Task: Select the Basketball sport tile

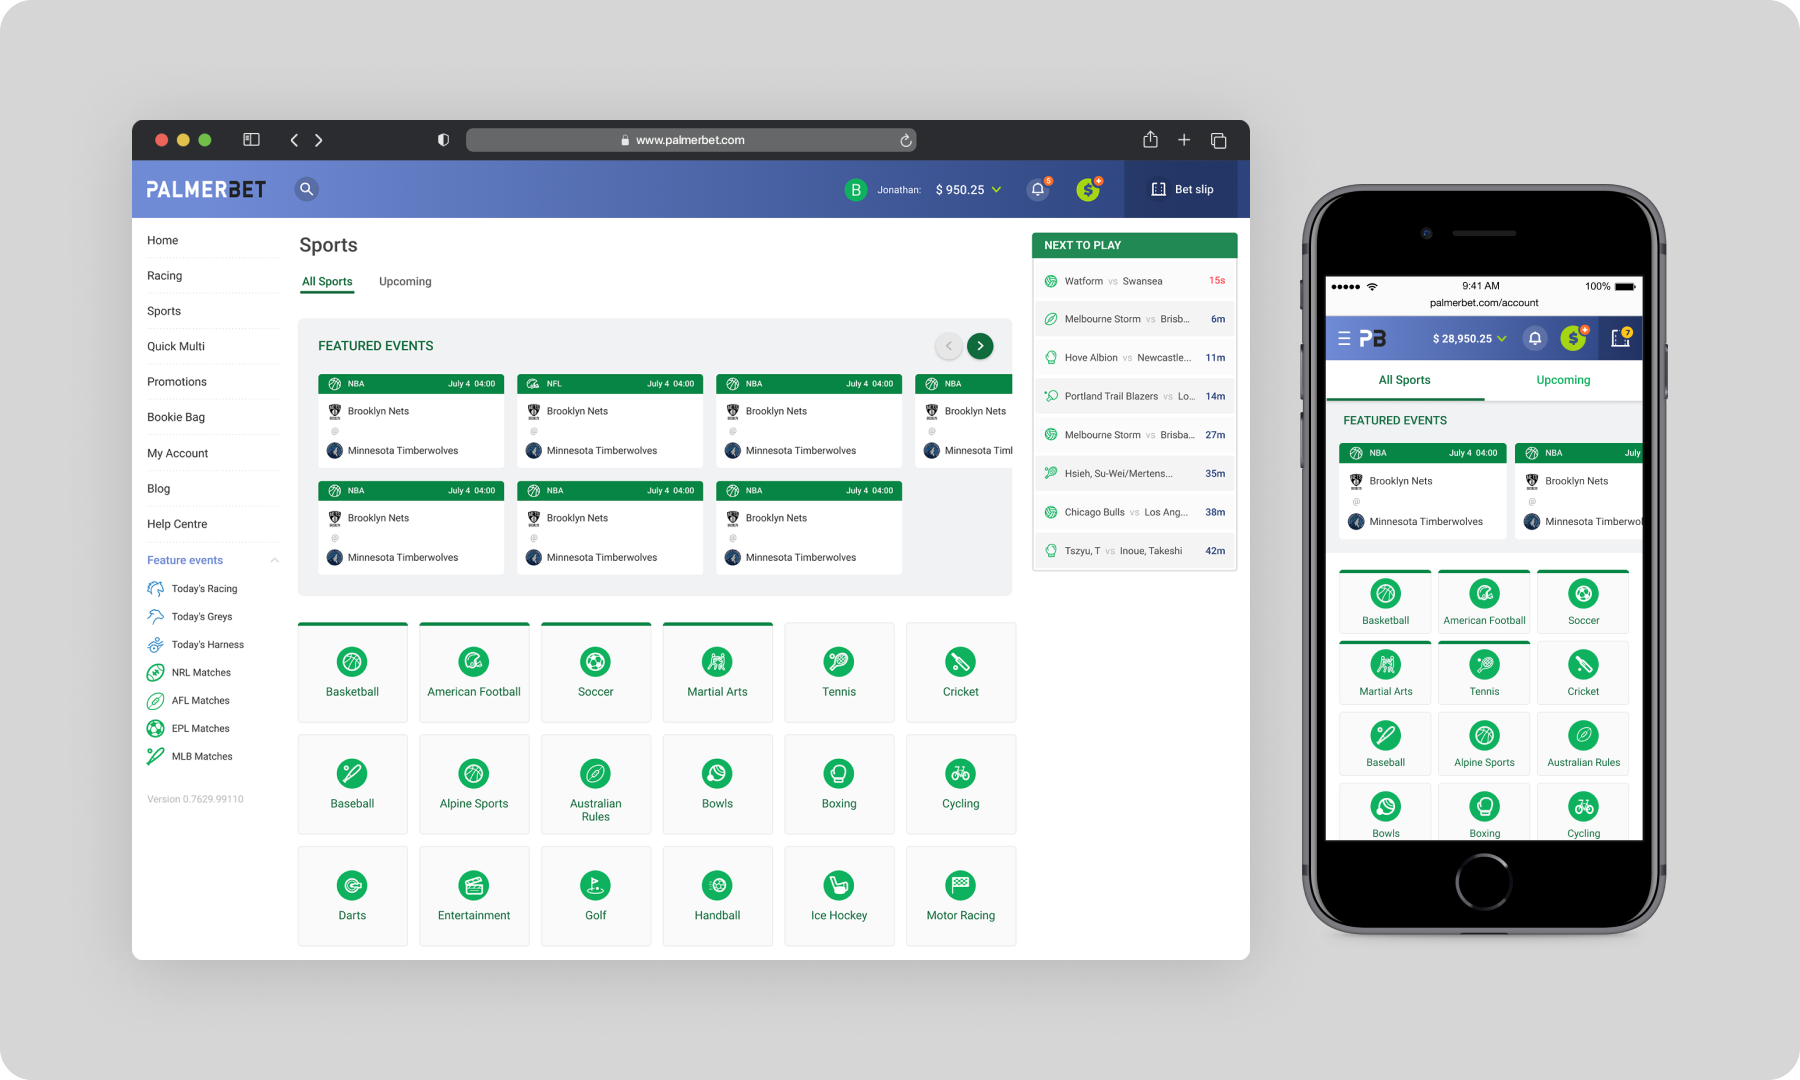Action: point(352,672)
